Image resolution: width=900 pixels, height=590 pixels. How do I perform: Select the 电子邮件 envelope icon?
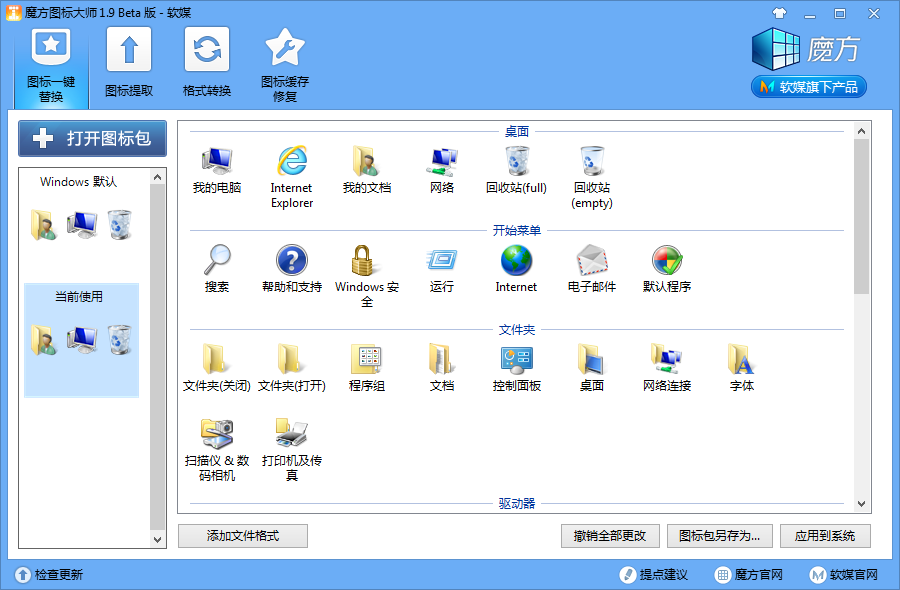click(x=592, y=269)
